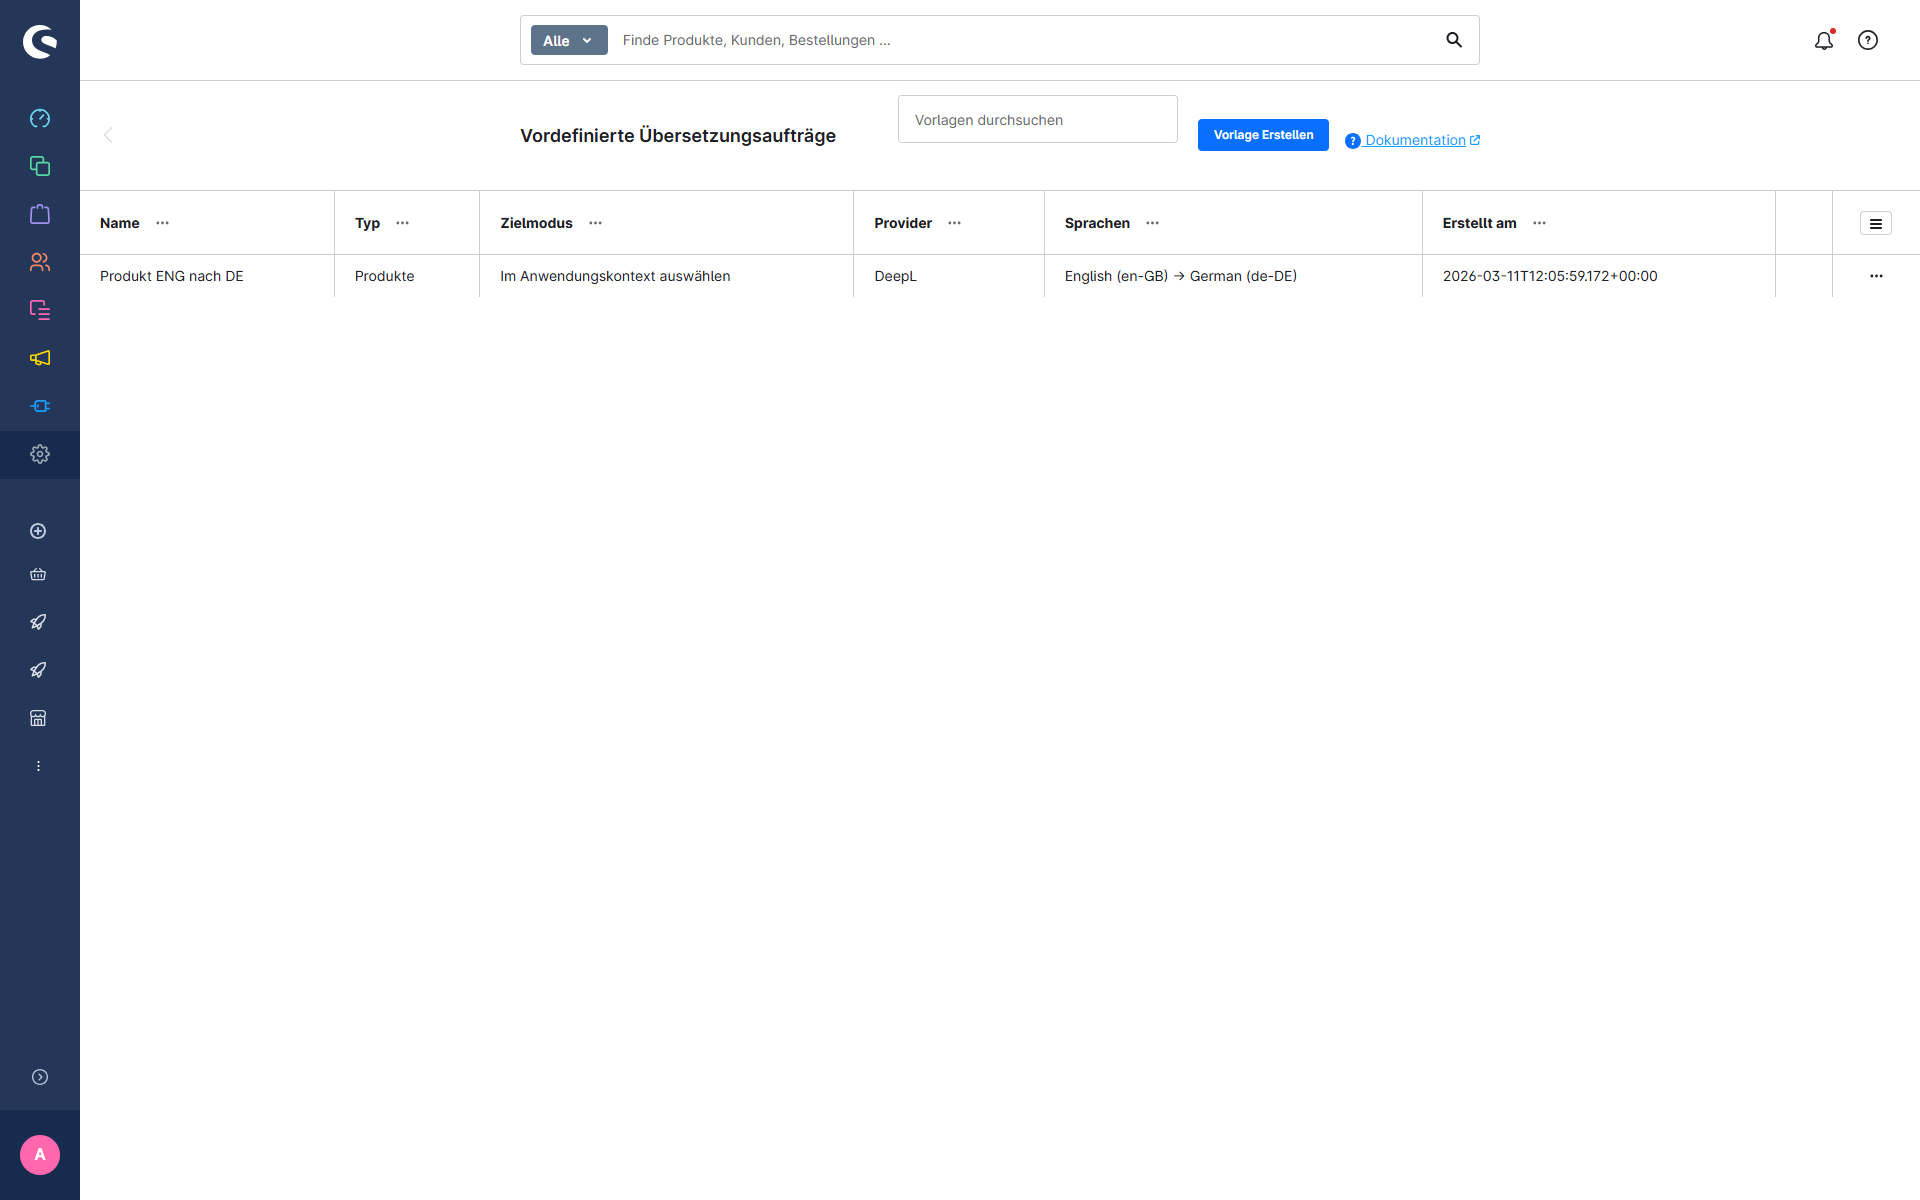Image resolution: width=1920 pixels, height=1200 pixels.
Task: Open the Dokumentation link
Action: [x=1415, y=140]
